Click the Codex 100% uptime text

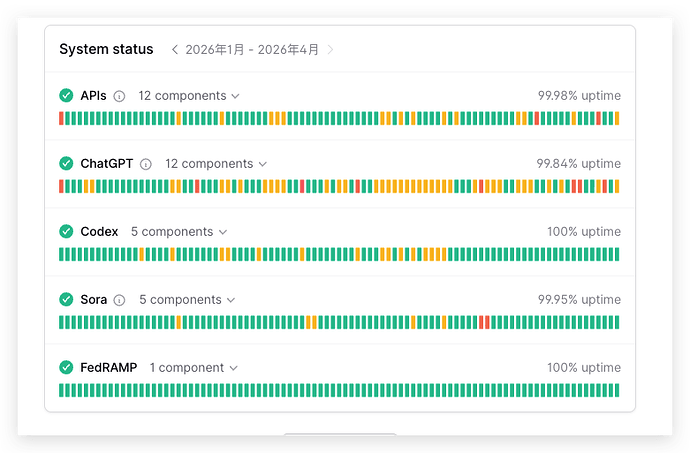coord(584,232)
